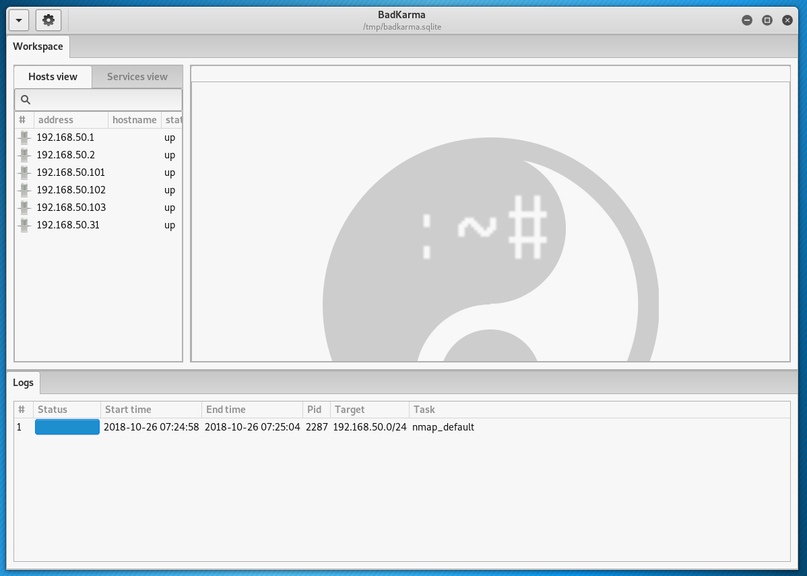The width and height of the screenshot is (807, 576).
Task: Select the Logs tab
Action: [23, 382]
